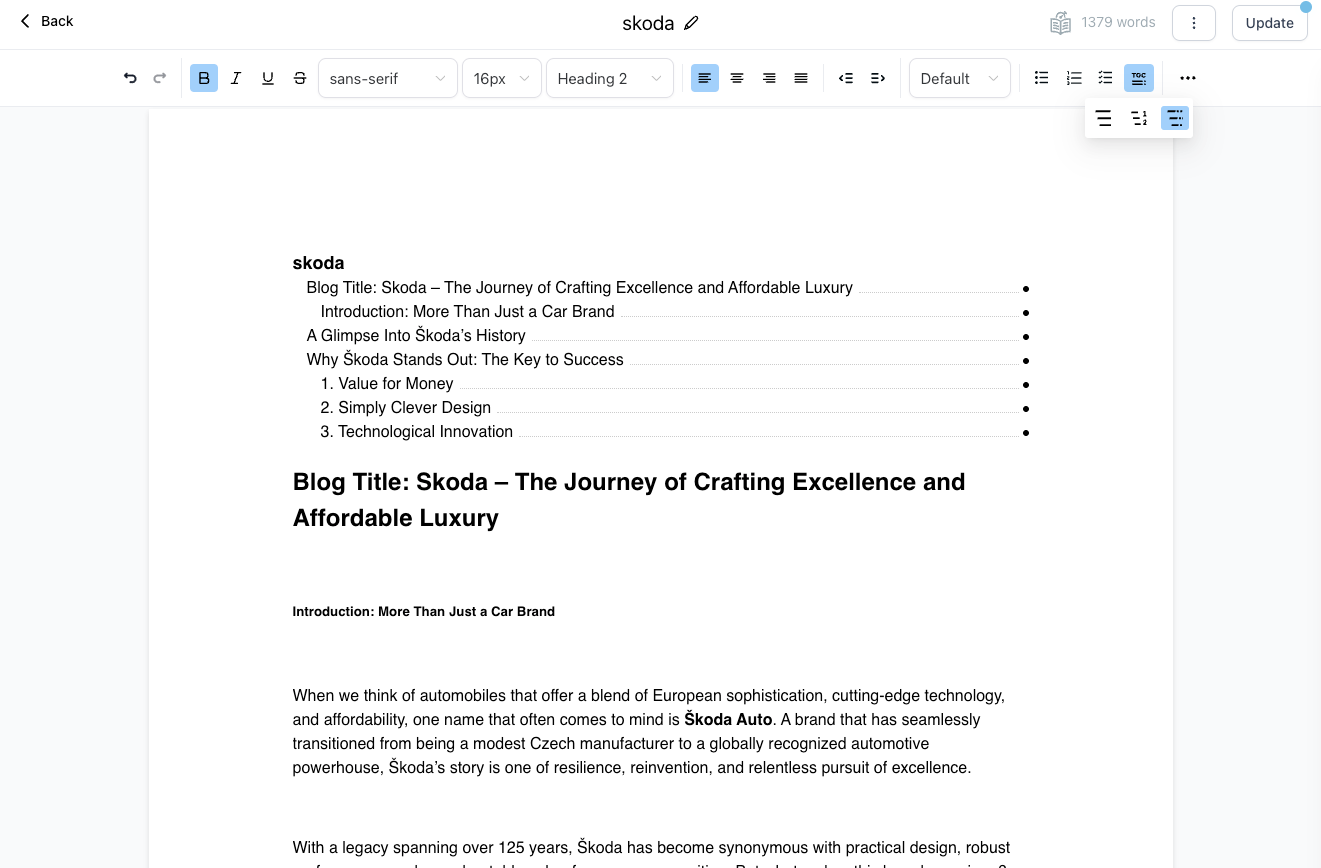Viewport: 1321px width, 868px height.
Task: Insert a bulleted list
Action: (1041, 78)
